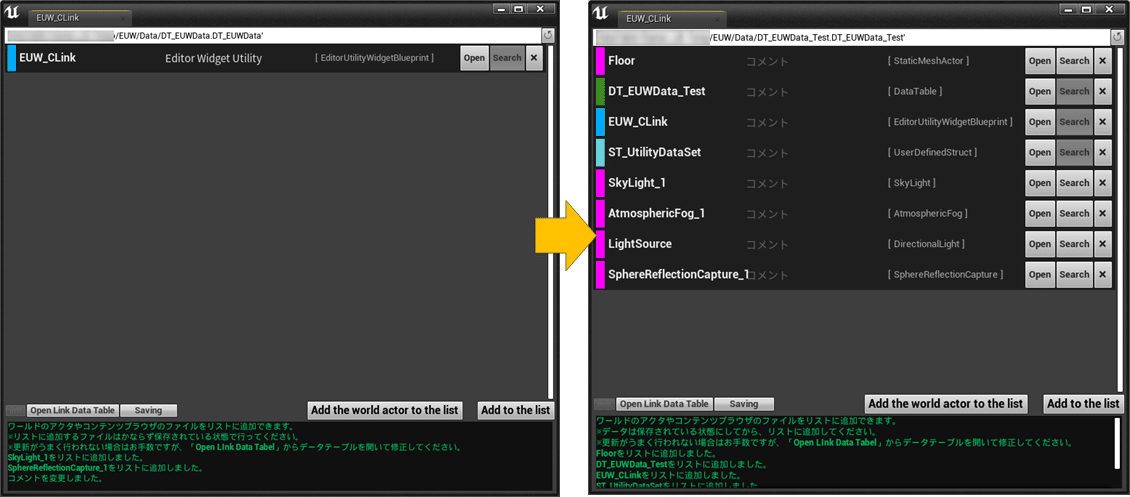Search for SphereReflectionCapture_1 actor
Screen dimensions: 1130x497
point(1075,274)
